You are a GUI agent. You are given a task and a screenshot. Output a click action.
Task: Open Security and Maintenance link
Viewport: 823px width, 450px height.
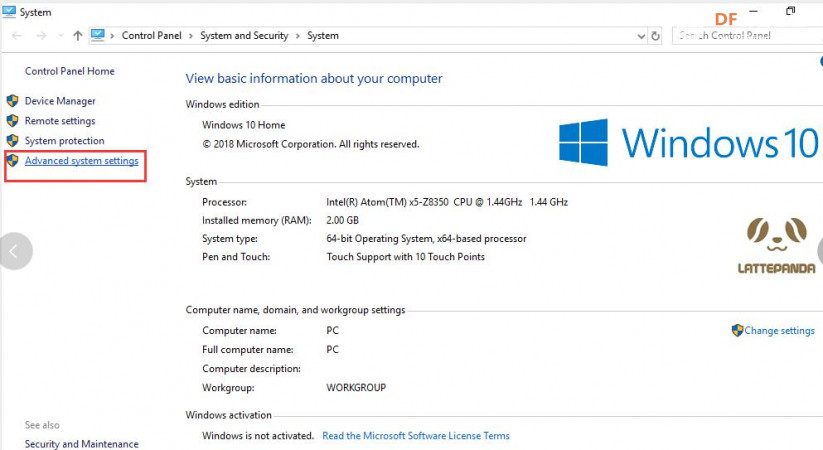pos(81,444)
